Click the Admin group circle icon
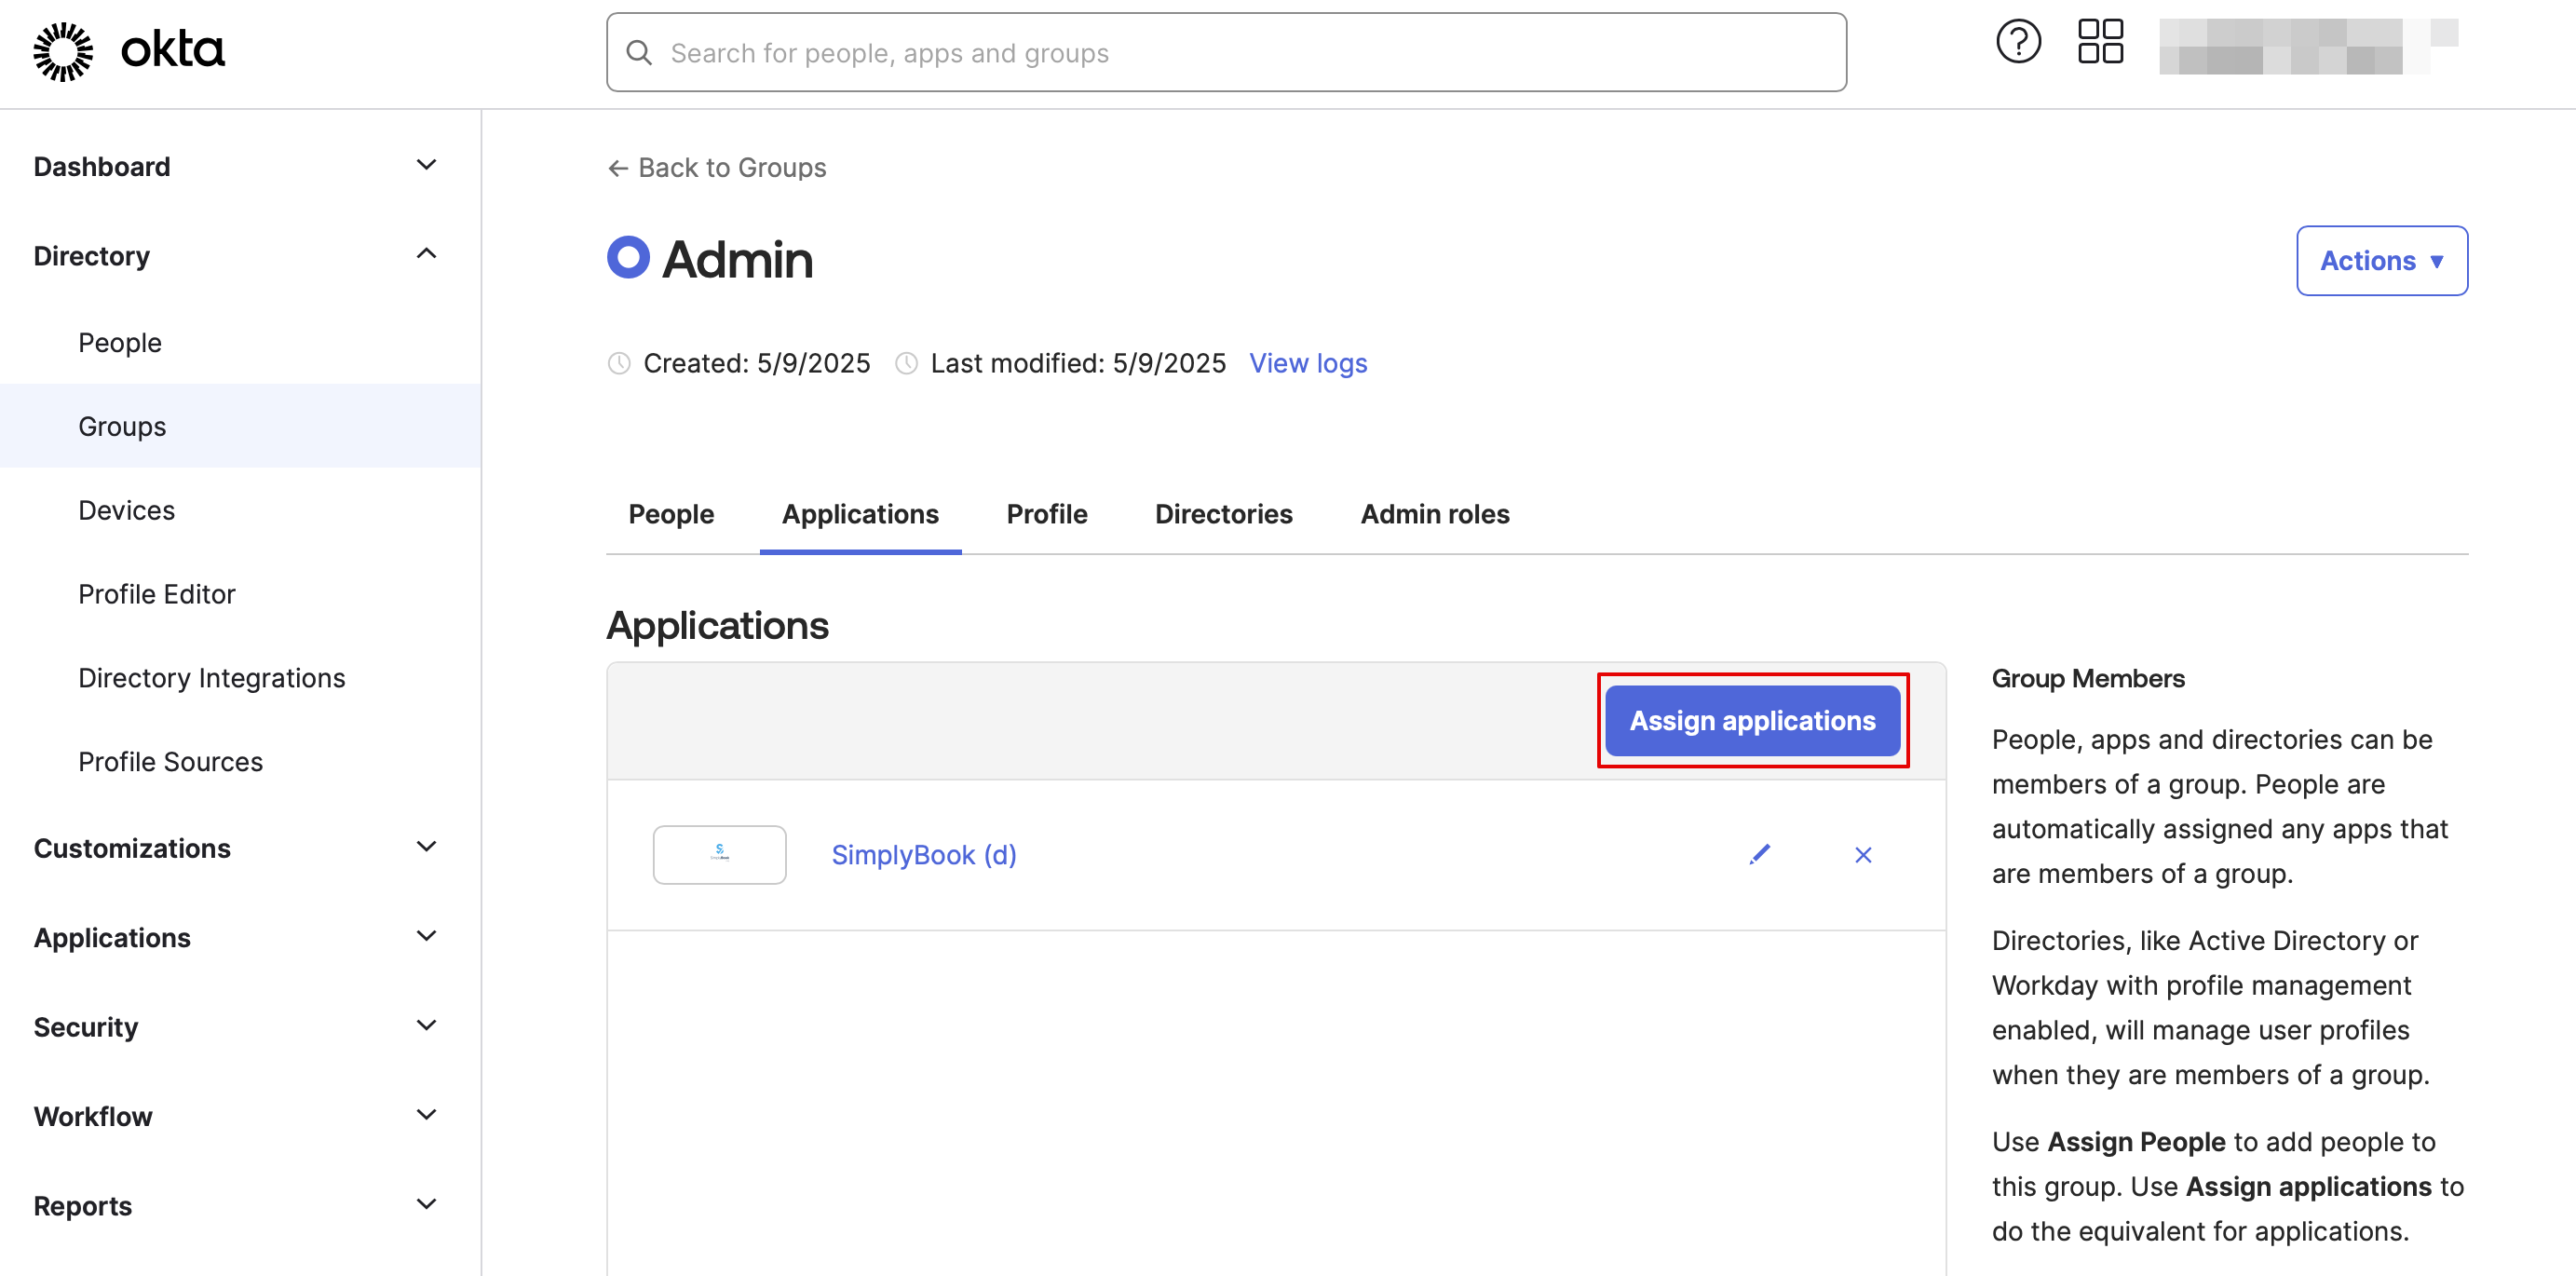The image size is (2576, 1276). 628,258
